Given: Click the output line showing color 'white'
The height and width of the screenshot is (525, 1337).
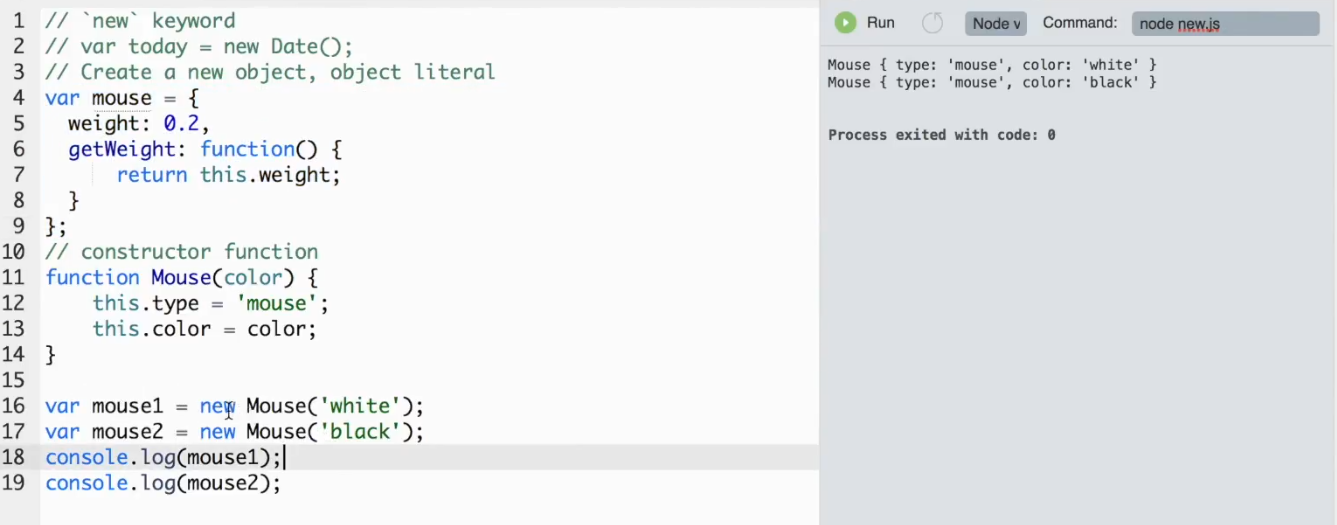Looking at the screenshot, I should (992, 65).
